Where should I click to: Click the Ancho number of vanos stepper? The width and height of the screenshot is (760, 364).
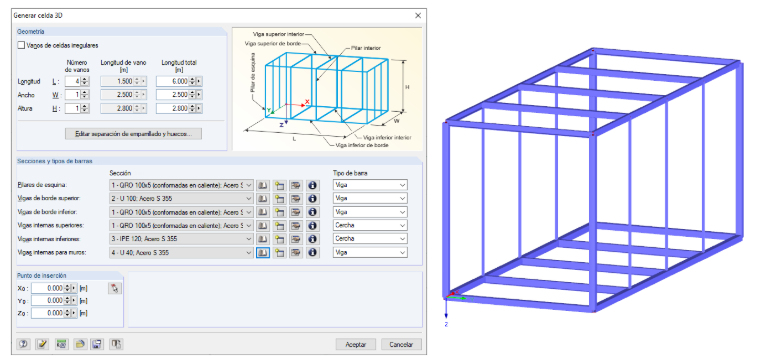(85, 95)
